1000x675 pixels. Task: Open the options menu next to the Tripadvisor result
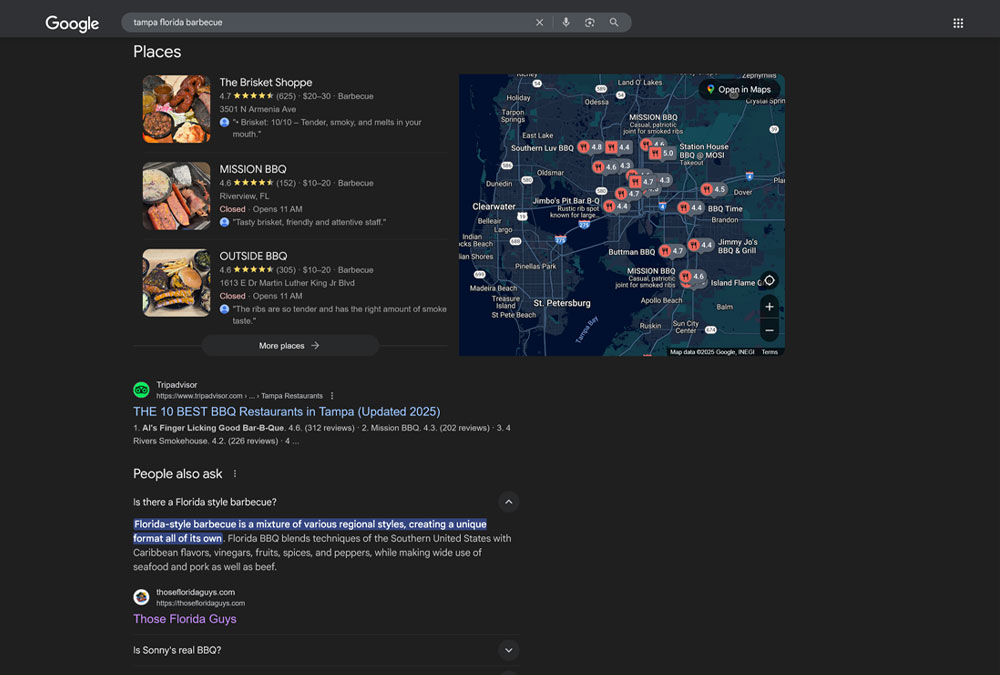332,395
